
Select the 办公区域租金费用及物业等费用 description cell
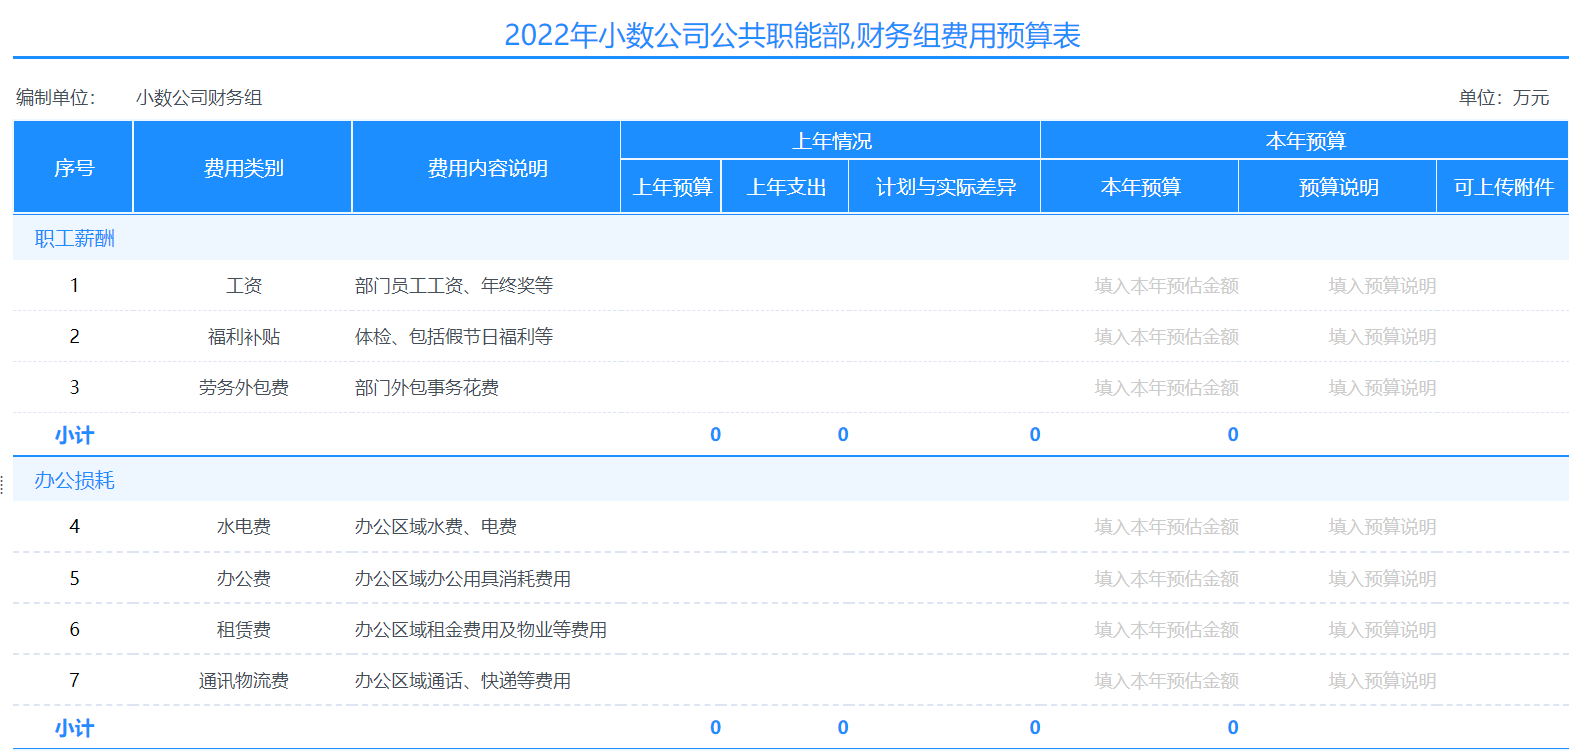tap(481, 630)
